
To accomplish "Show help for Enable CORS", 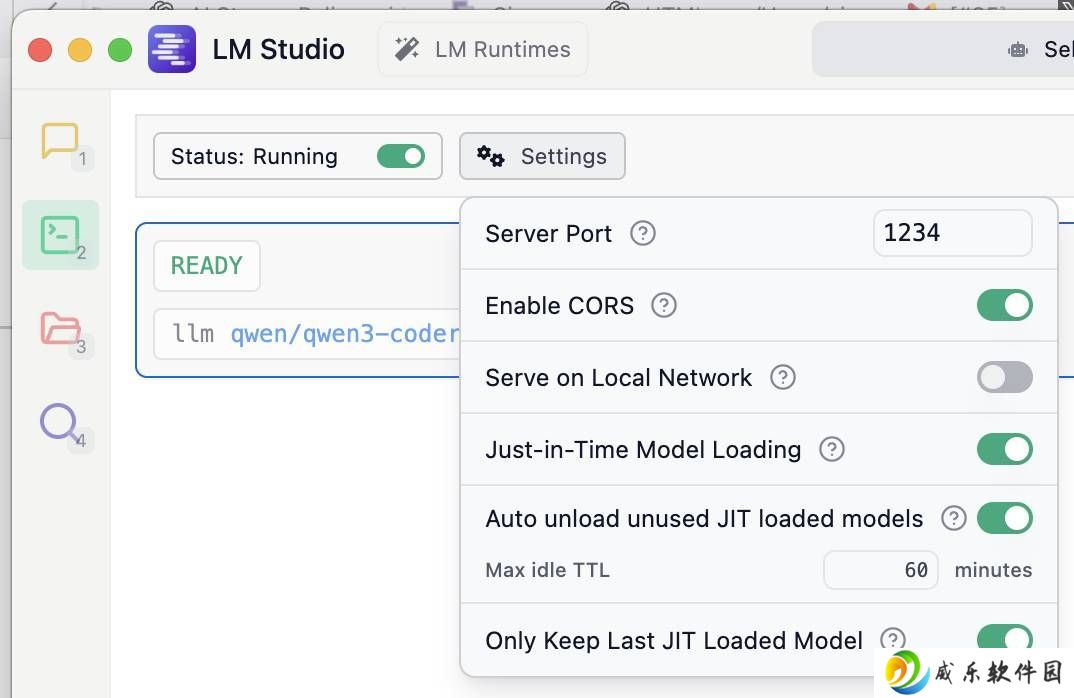I will pos(664,306).
